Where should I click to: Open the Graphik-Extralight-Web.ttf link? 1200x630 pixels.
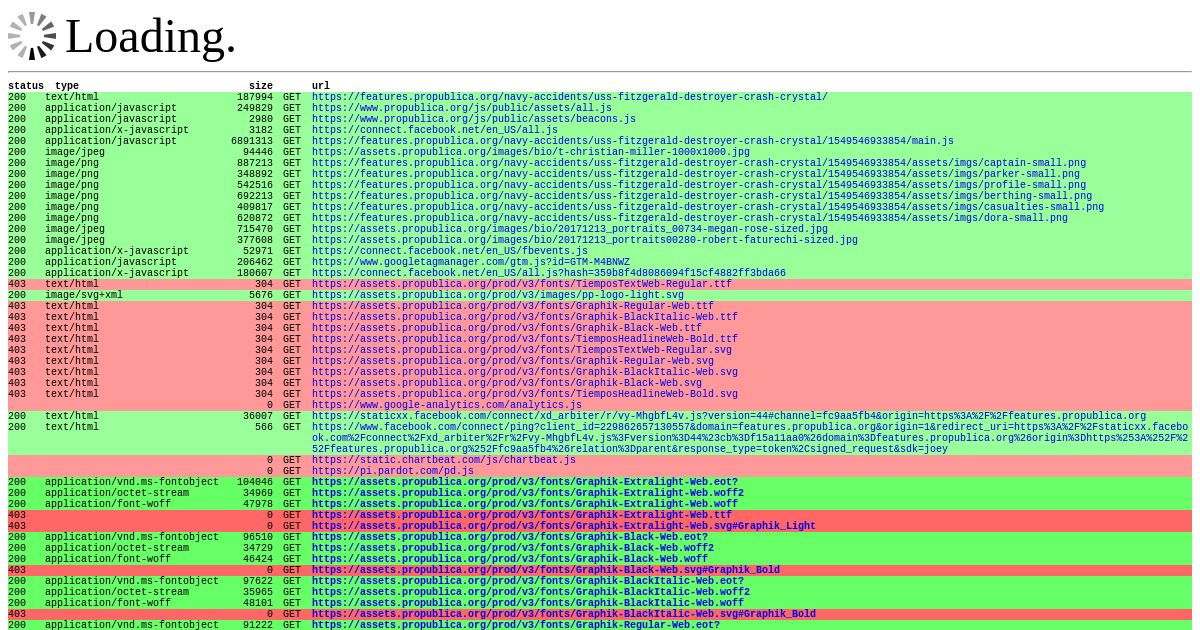coord(522,515)
